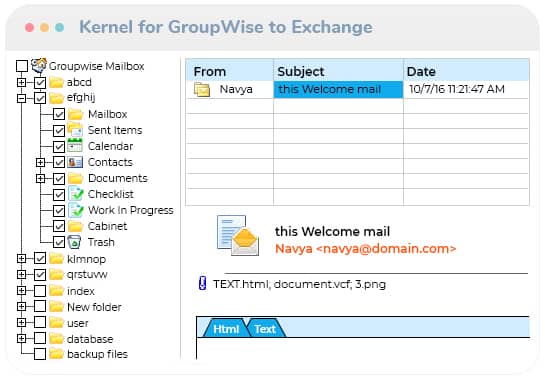This screenshot has width=545, height=380.
Task: Click the user folder icon
Action: coord(56,323)
